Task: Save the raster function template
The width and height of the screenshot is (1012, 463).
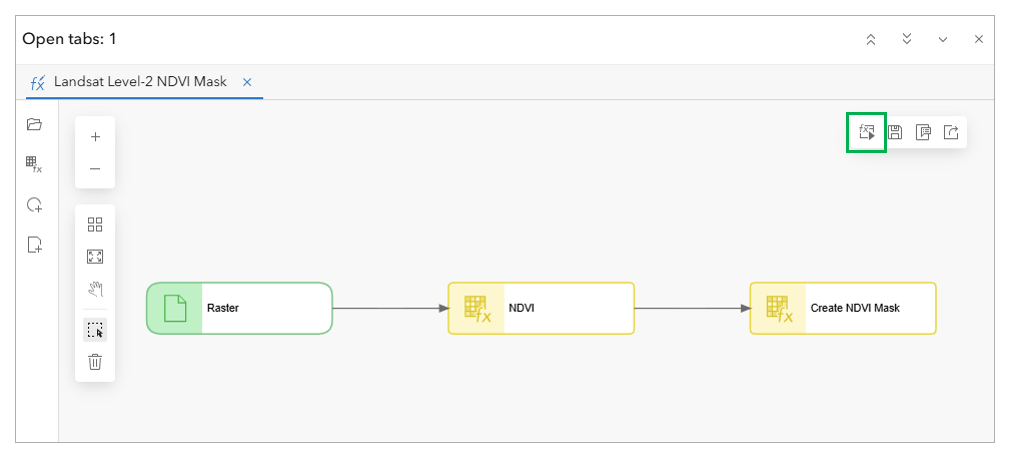Action: (895, 132)
